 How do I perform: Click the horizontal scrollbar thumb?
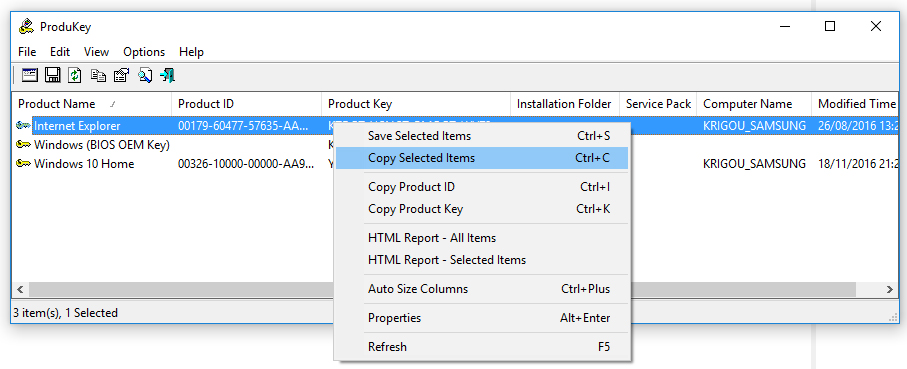point(442,289)
